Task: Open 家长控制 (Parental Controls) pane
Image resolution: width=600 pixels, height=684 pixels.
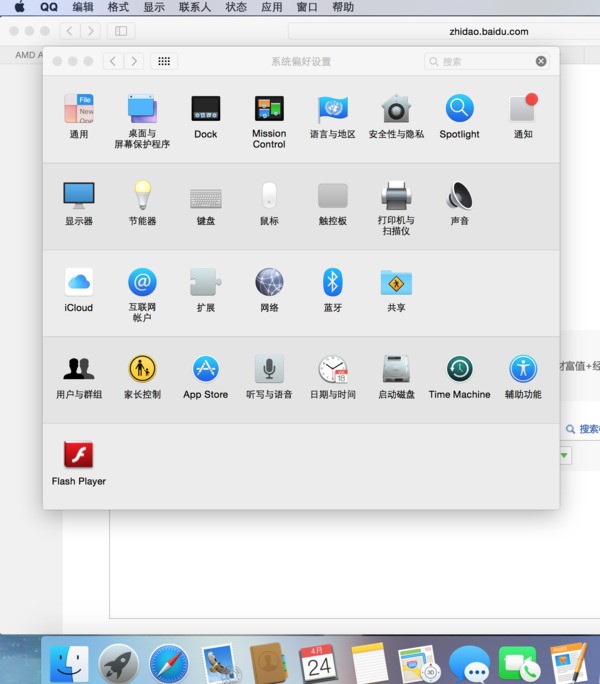Action: 142,376
